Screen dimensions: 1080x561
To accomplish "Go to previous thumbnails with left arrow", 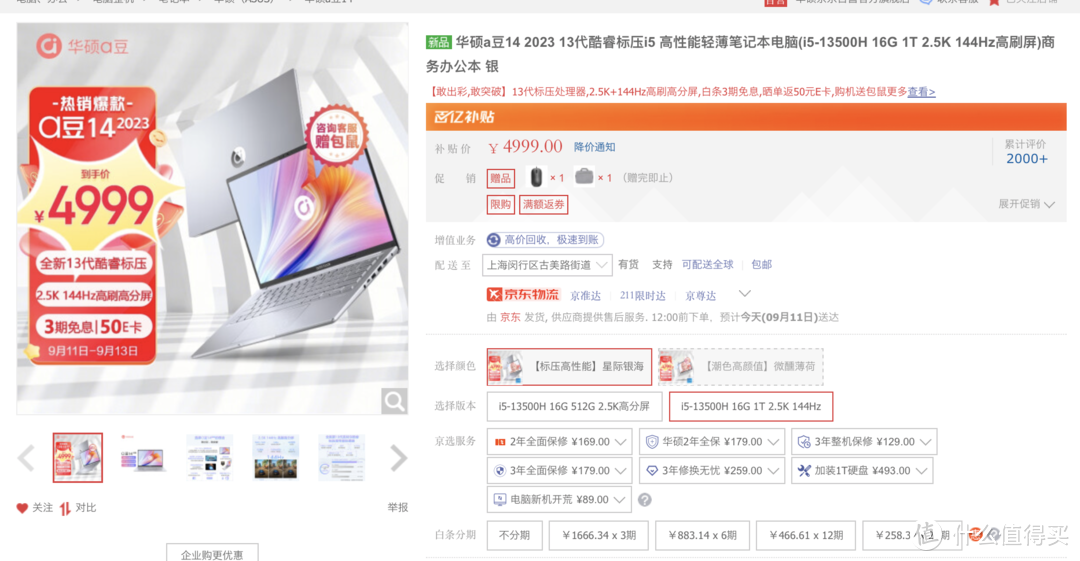I will click(x=26, y=458).
